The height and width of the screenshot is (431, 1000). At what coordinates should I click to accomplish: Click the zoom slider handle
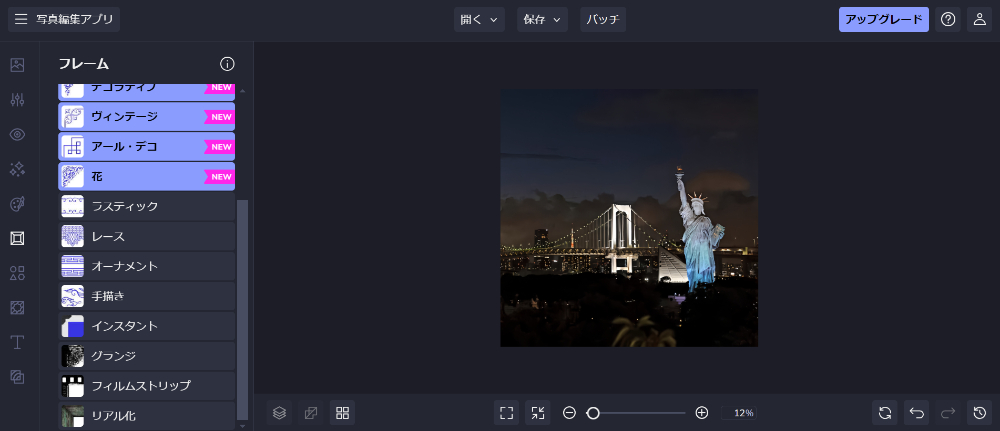point(593,413)
